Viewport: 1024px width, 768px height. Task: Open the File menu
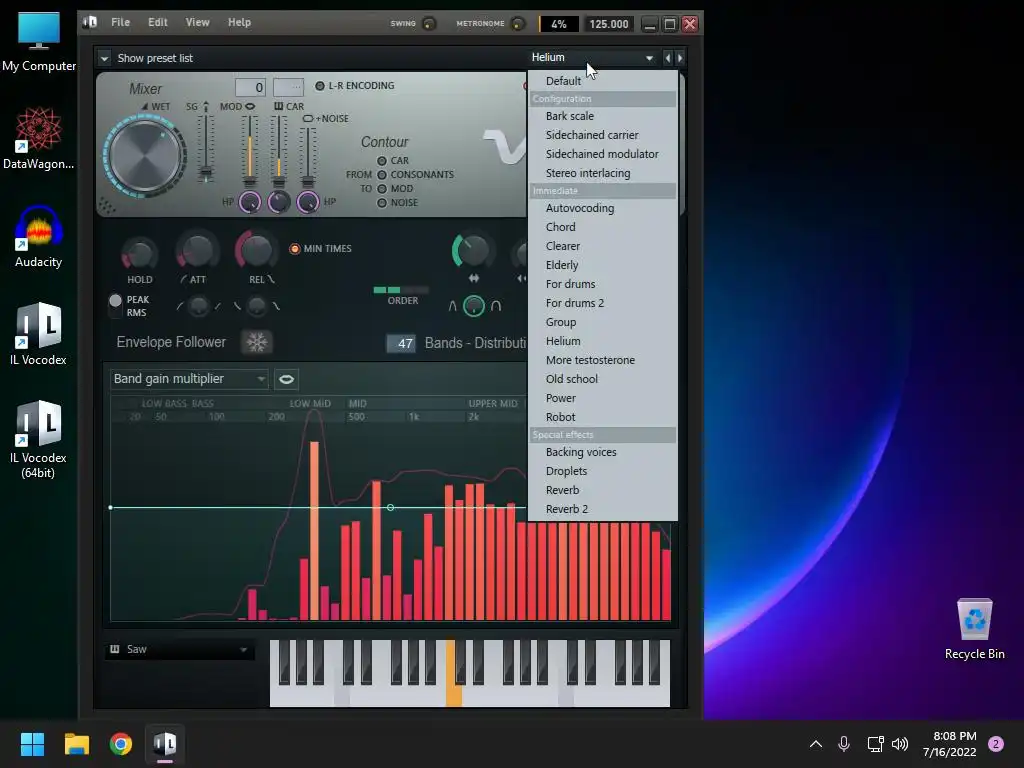tap(120, 22)
